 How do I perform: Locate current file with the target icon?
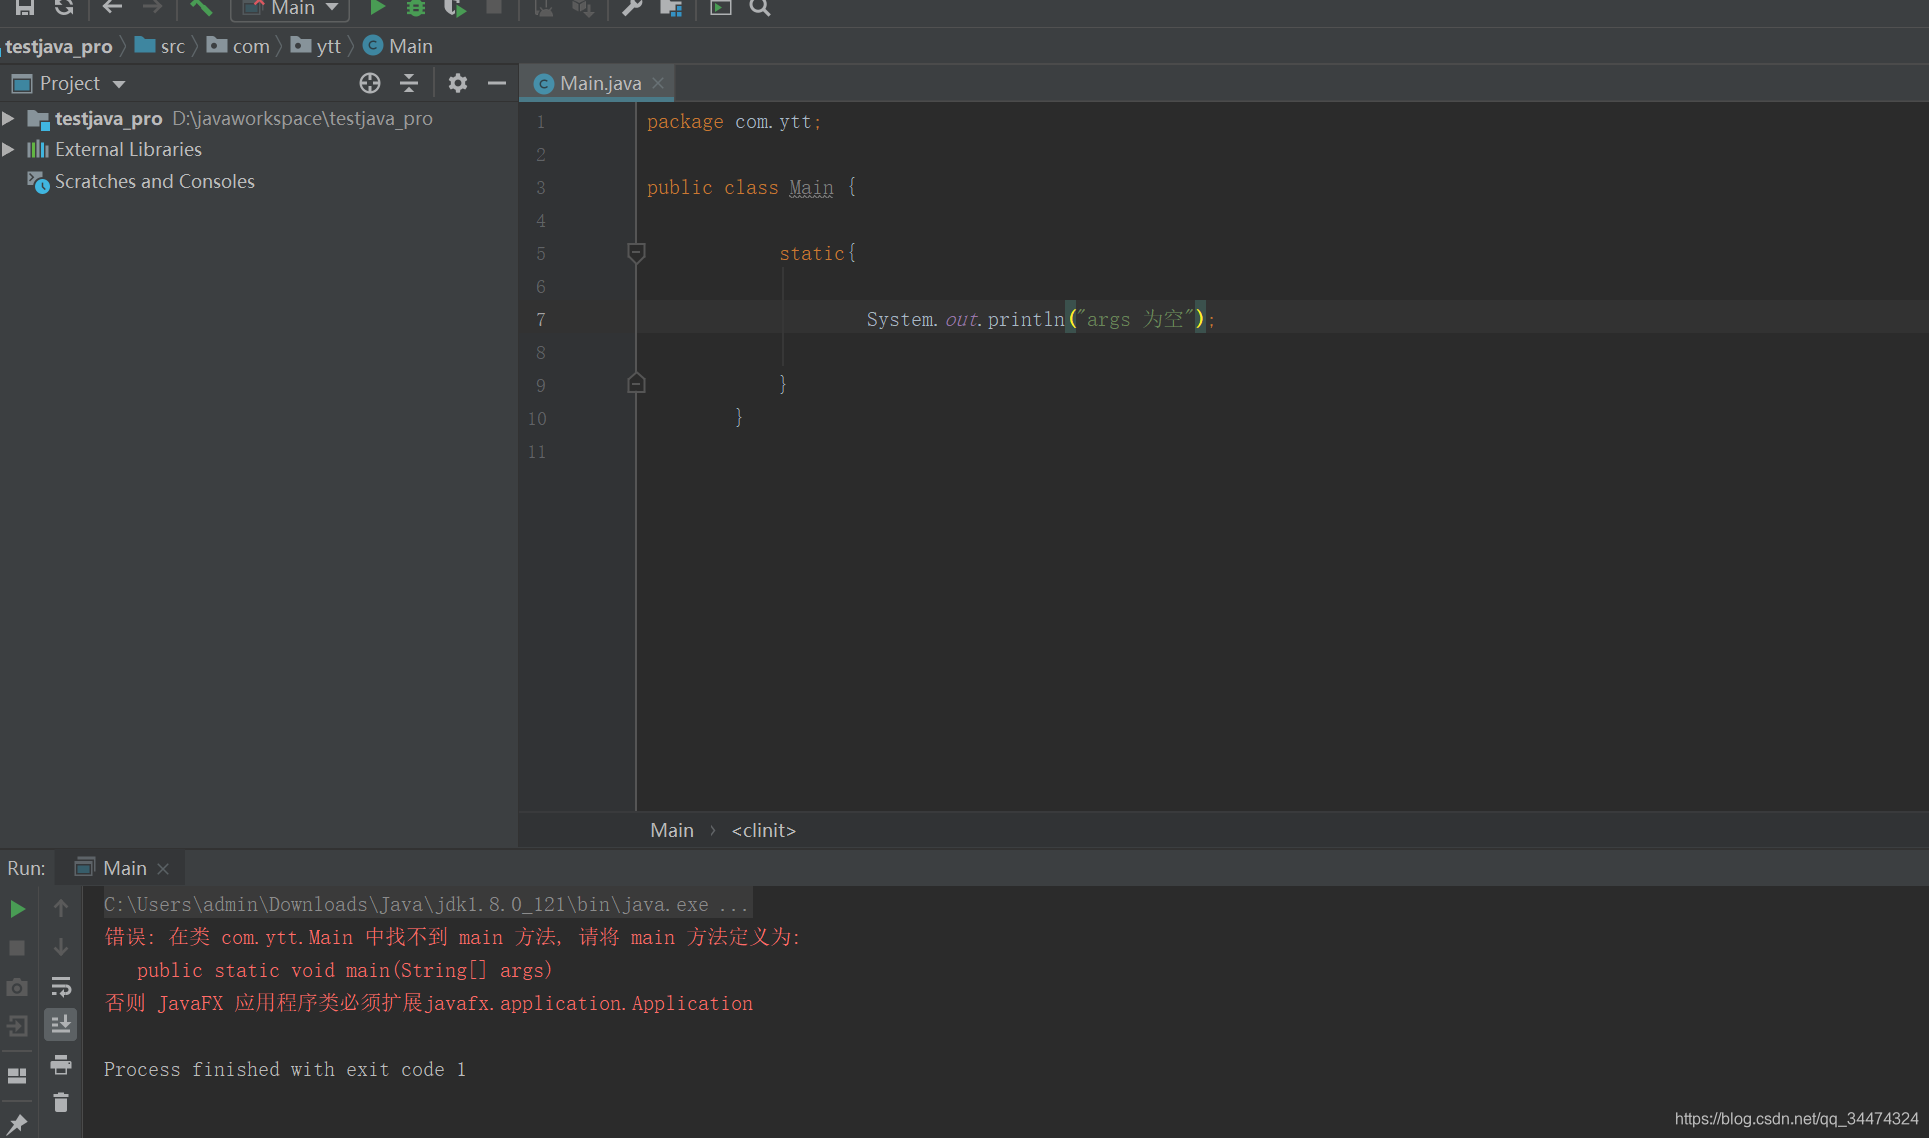(370, 83)
